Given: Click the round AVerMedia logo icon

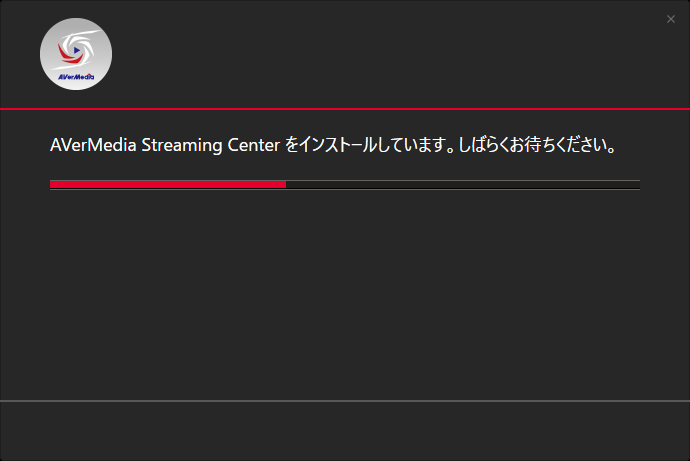Looking at the screenshot, I should (76, 54).
